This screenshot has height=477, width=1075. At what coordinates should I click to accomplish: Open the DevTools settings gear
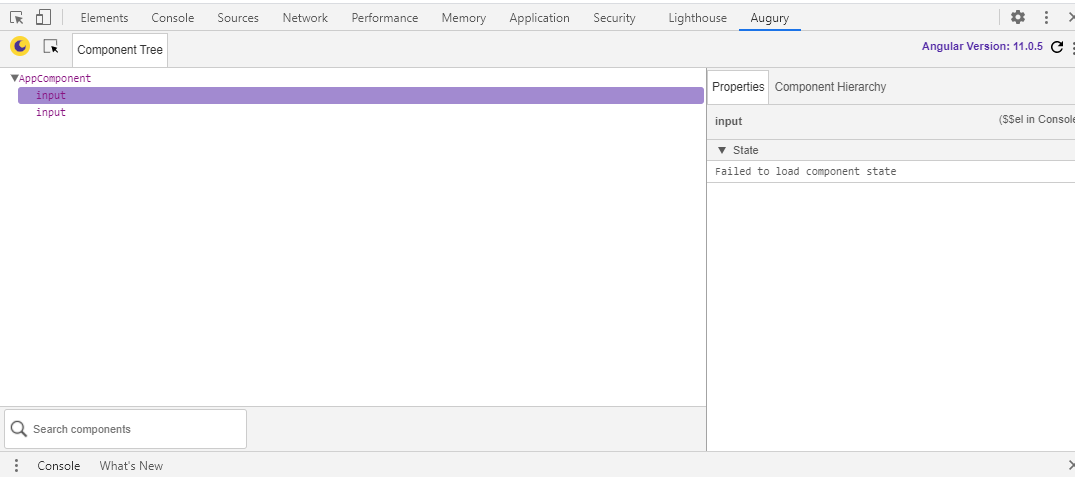pos(1018,17)
